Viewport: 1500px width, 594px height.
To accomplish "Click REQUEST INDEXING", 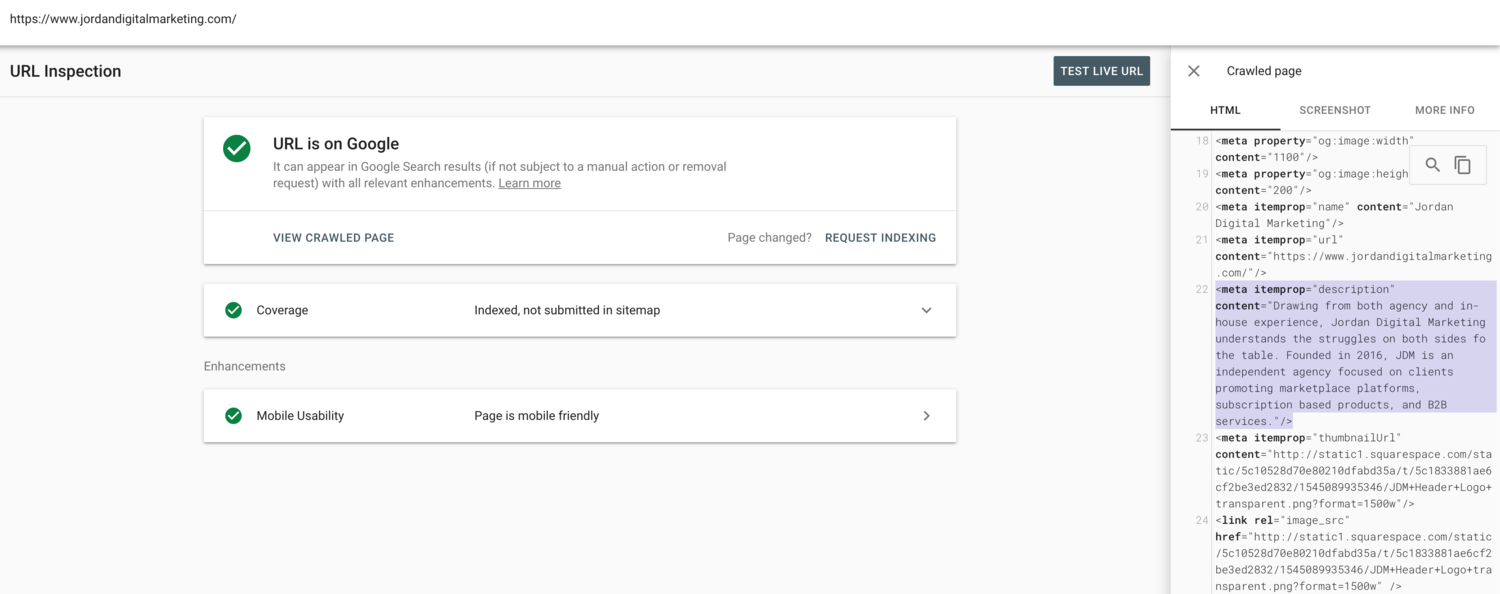I will point(880,237).
